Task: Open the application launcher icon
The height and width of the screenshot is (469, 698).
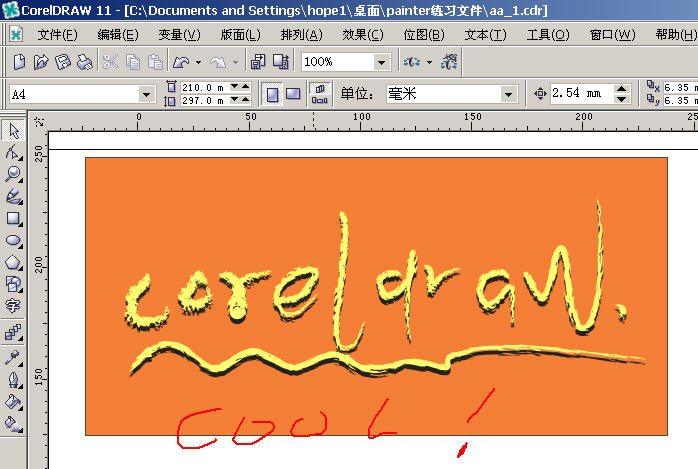Action: click(412, 62)
